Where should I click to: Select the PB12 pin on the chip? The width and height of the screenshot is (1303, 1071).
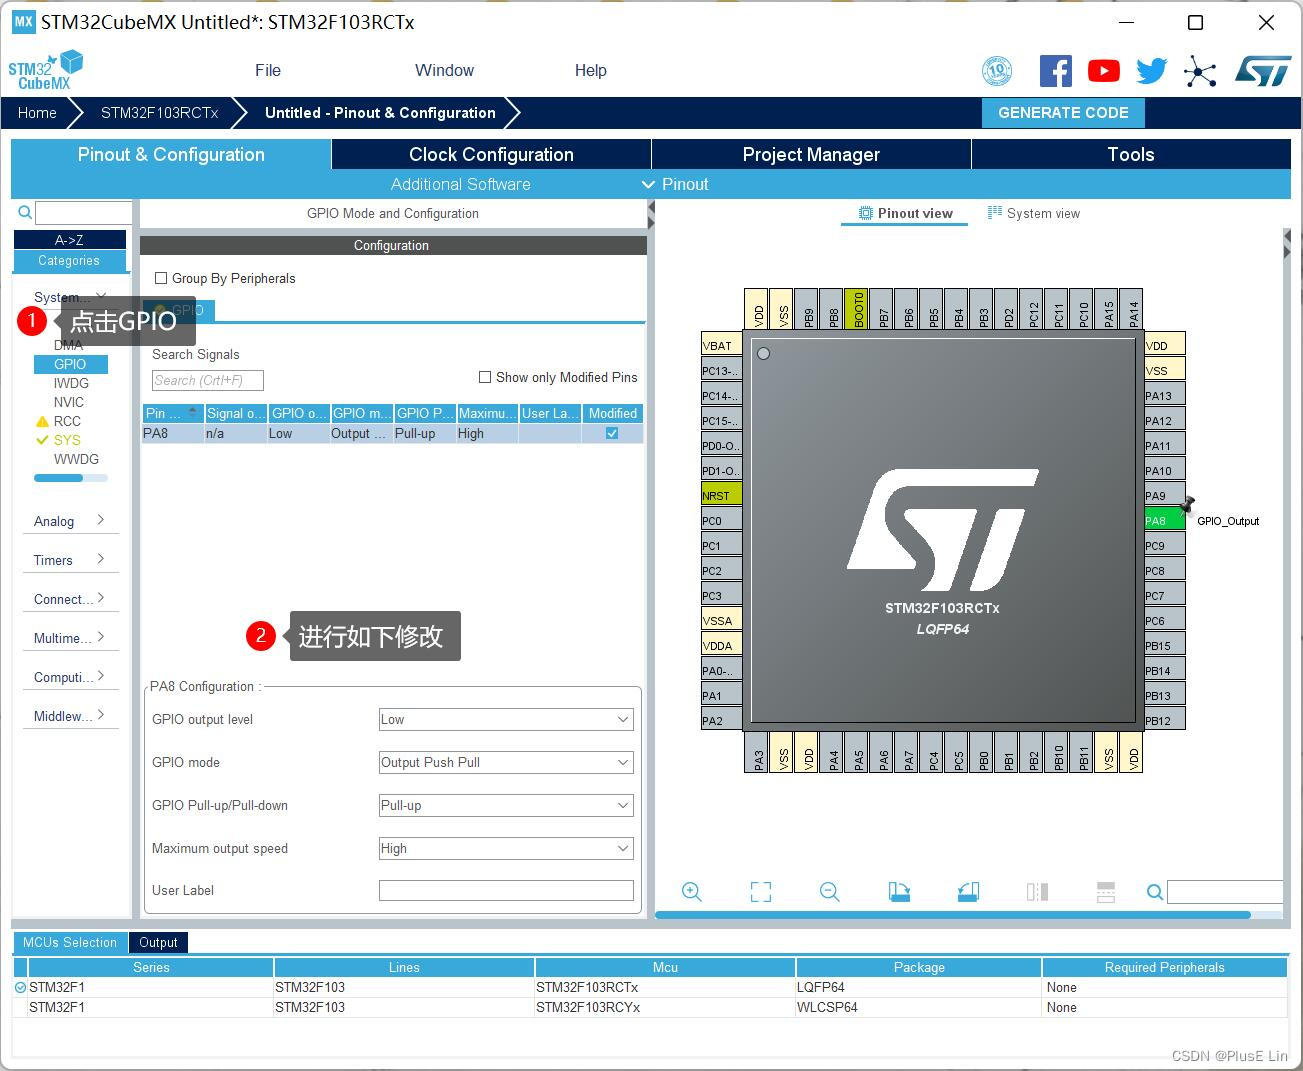[x=1165, y=720]
